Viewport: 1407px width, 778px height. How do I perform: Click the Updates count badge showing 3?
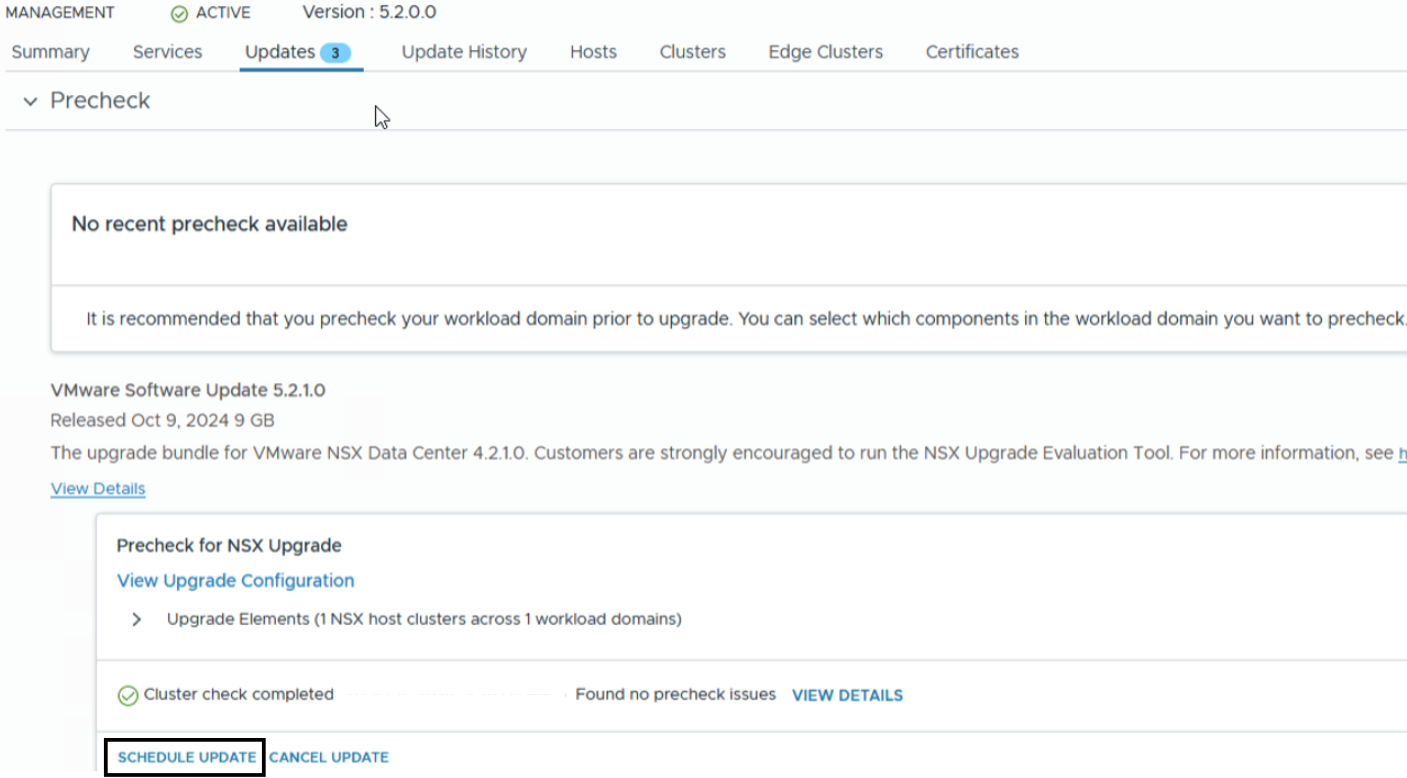335,53
